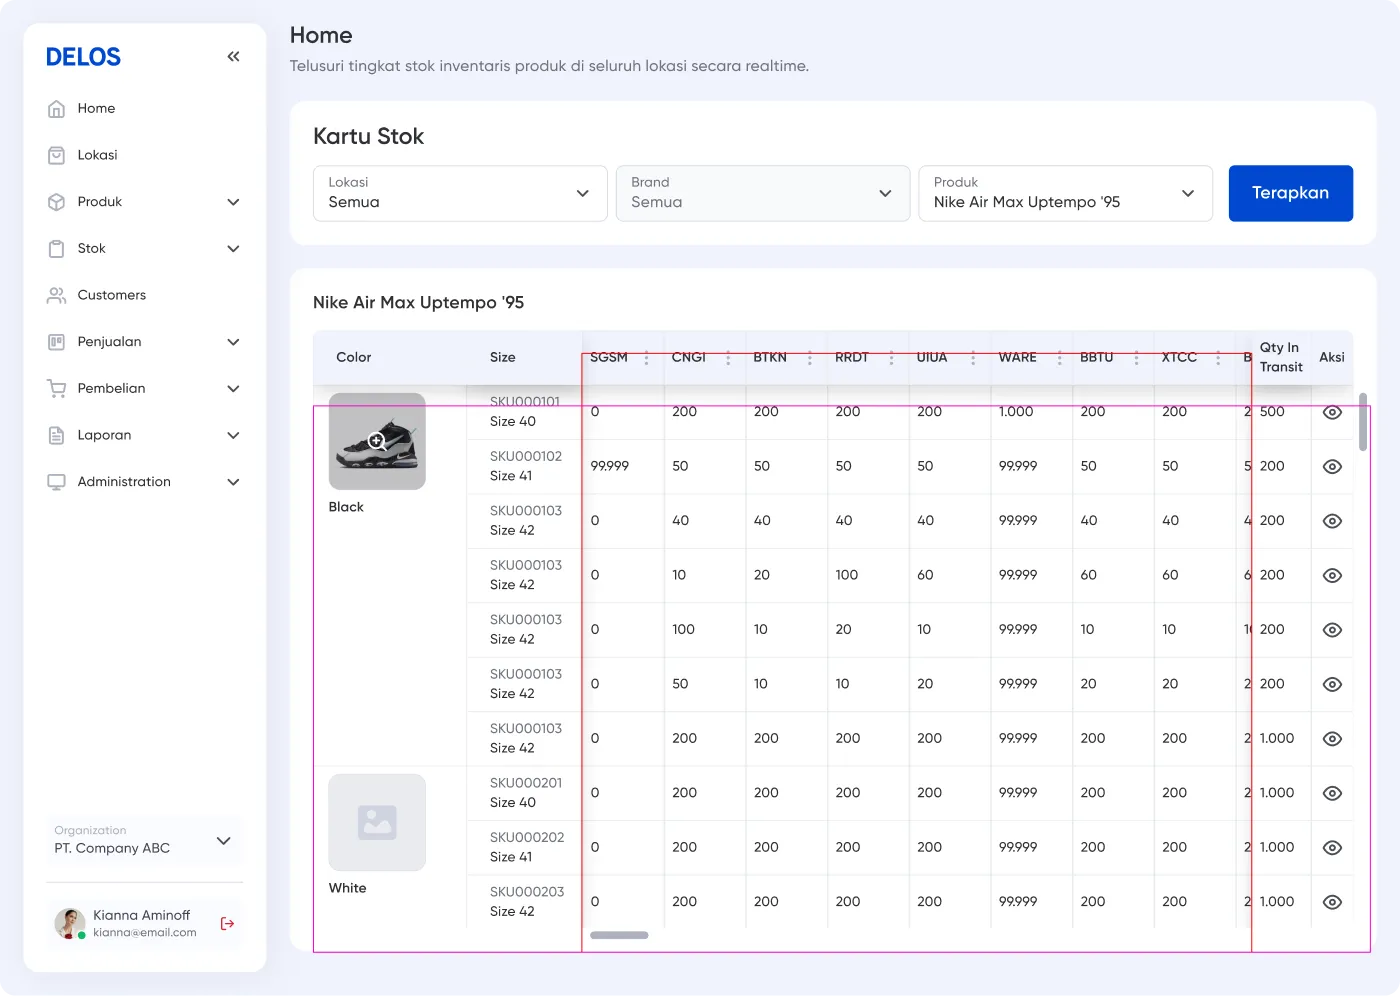
Task: Open WARE column options menu
Action: [1059, 358]
